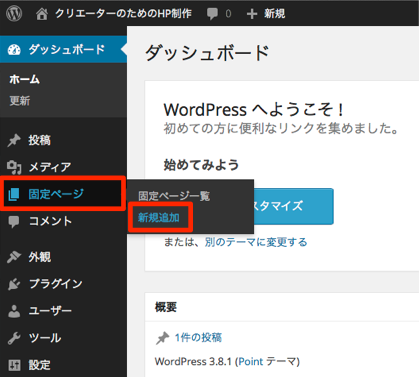The height and width of the screenshot is (377, 419).
Task: Open ホーム submenu item
Action: [25, 79]
